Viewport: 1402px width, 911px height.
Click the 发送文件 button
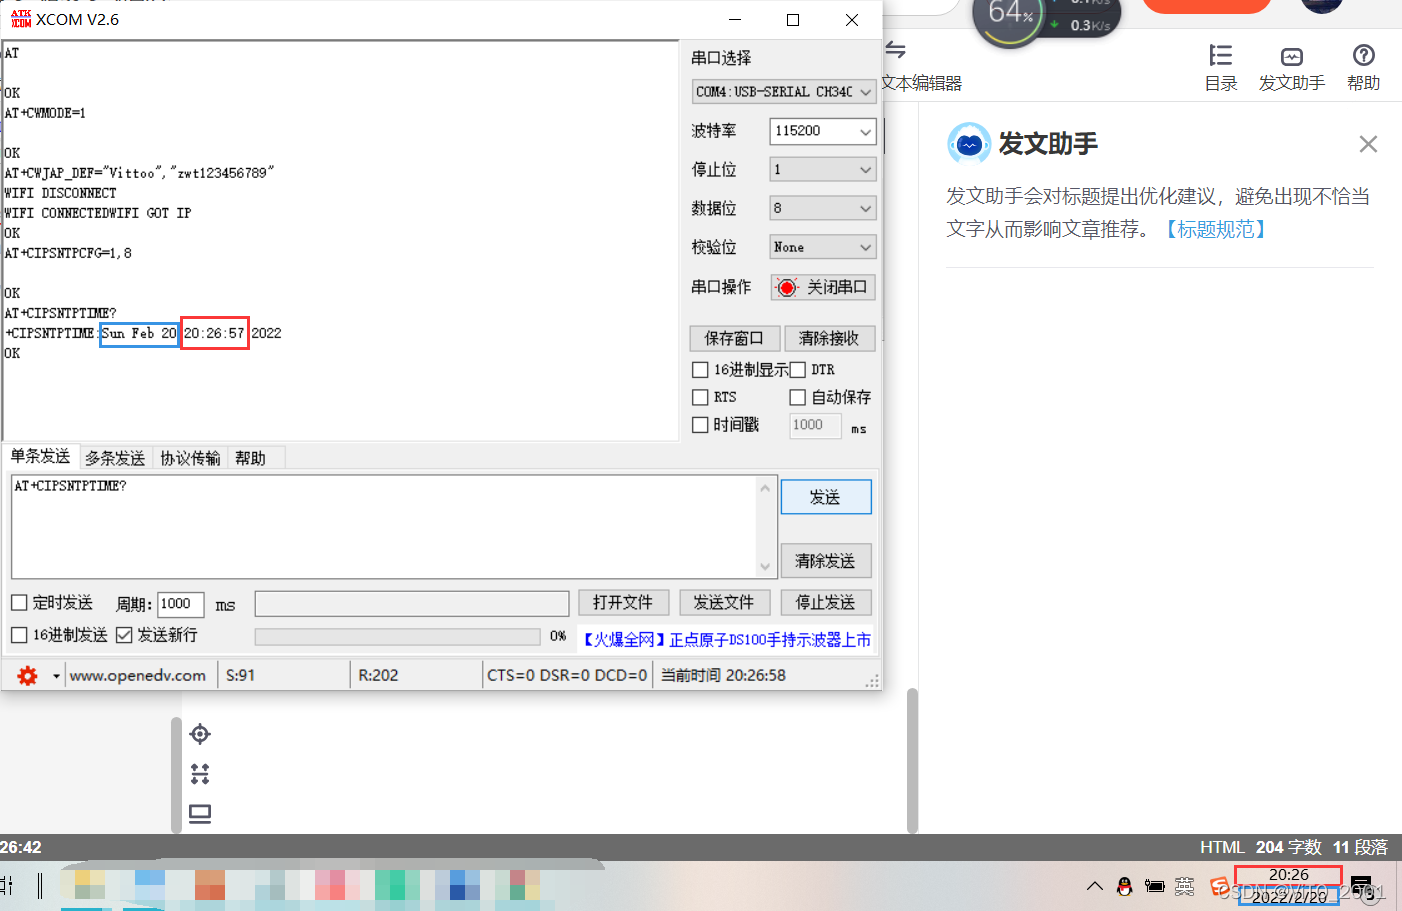click(724, 602)
